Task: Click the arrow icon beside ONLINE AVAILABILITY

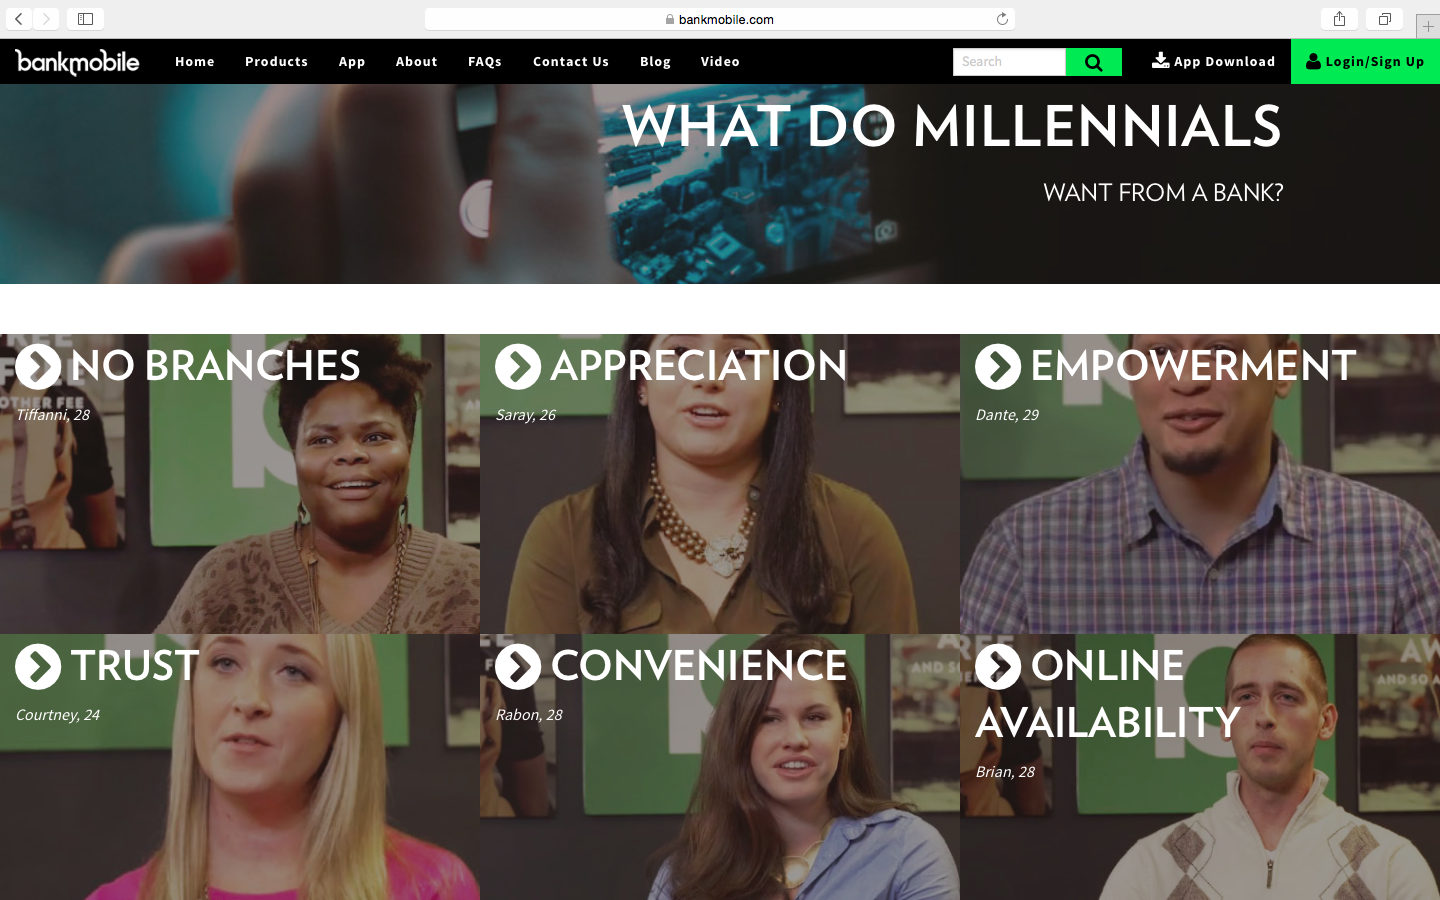Action: coord(998,667)
